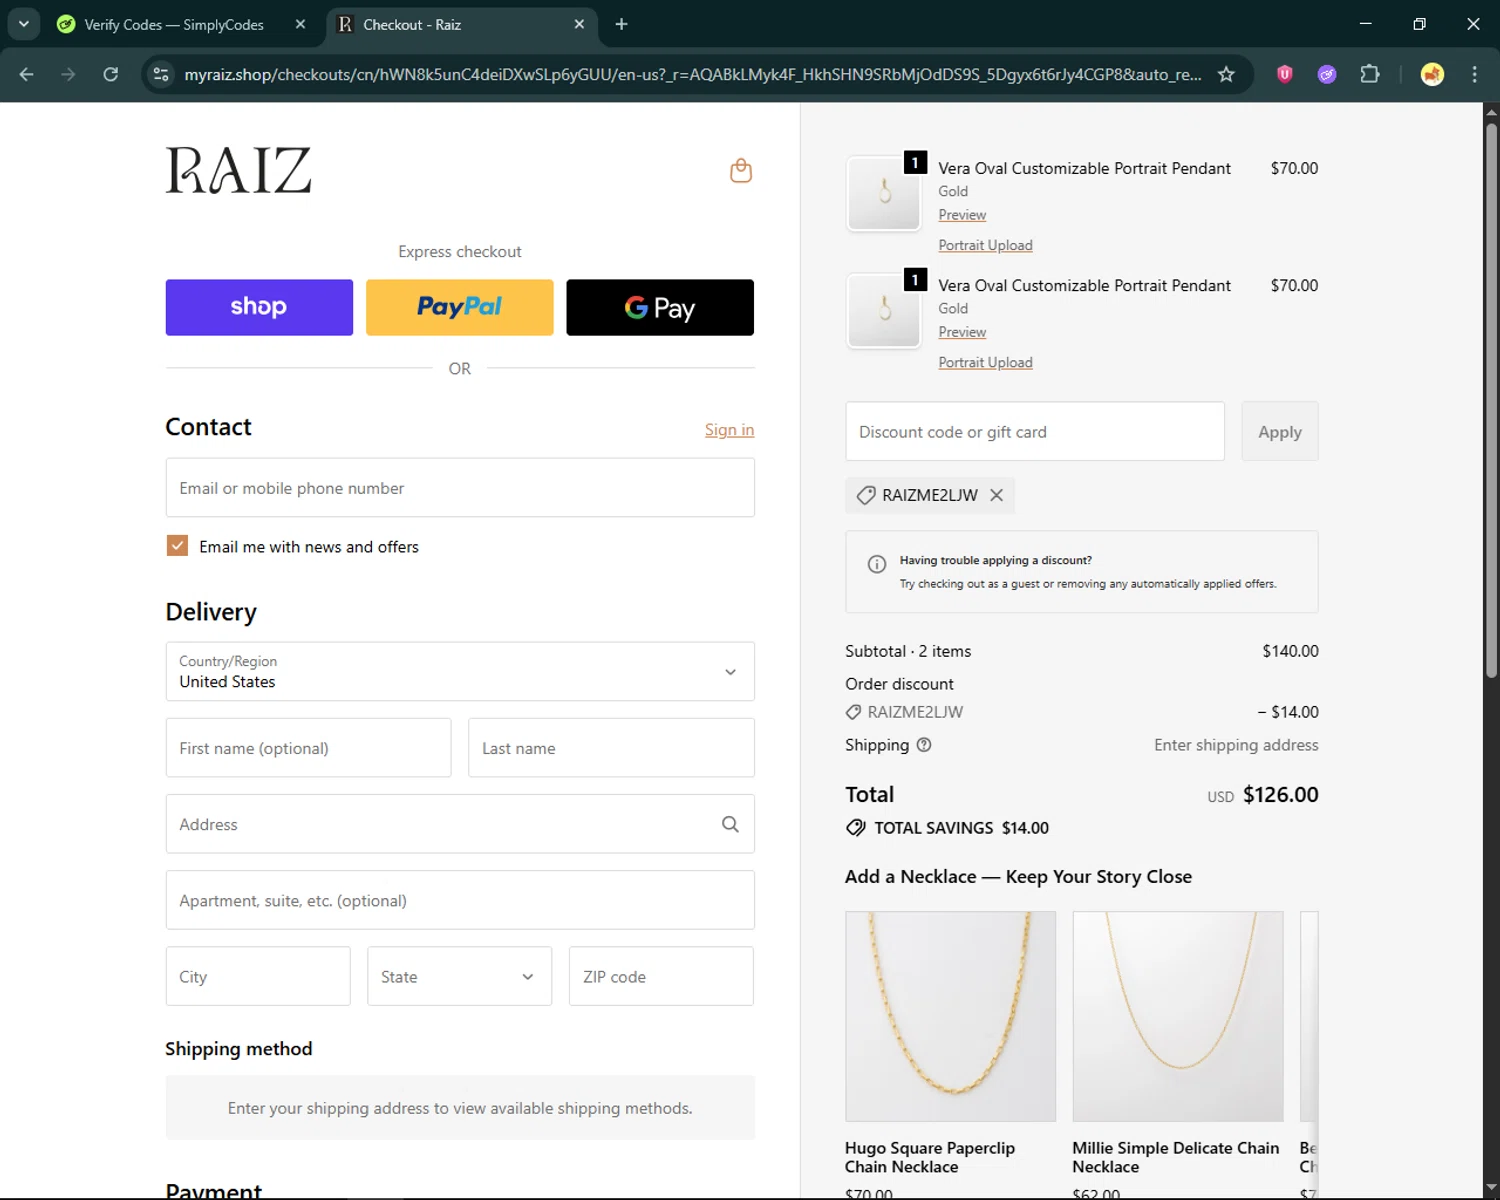Image resolution: width=1500 pixels, height=1200 pixels.
Task: Focus the Apartment, suite, etc. field
Action: tap(460, 900)
